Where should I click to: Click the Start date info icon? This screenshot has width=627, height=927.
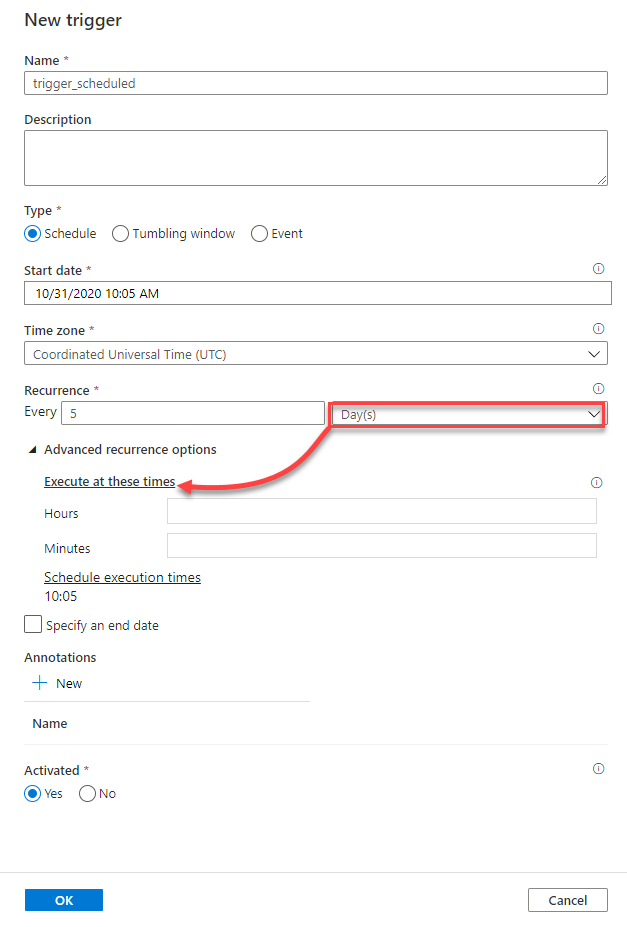598,269
